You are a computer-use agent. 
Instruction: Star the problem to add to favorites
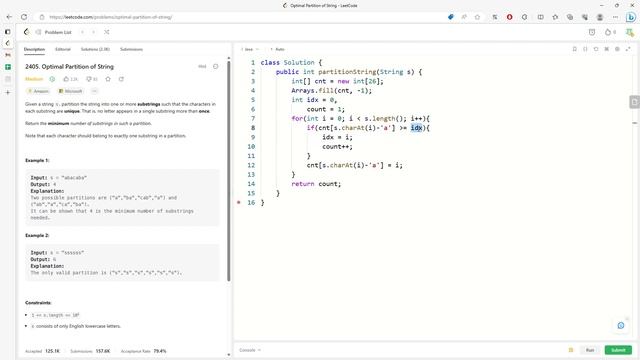click(x=108, y=79)
